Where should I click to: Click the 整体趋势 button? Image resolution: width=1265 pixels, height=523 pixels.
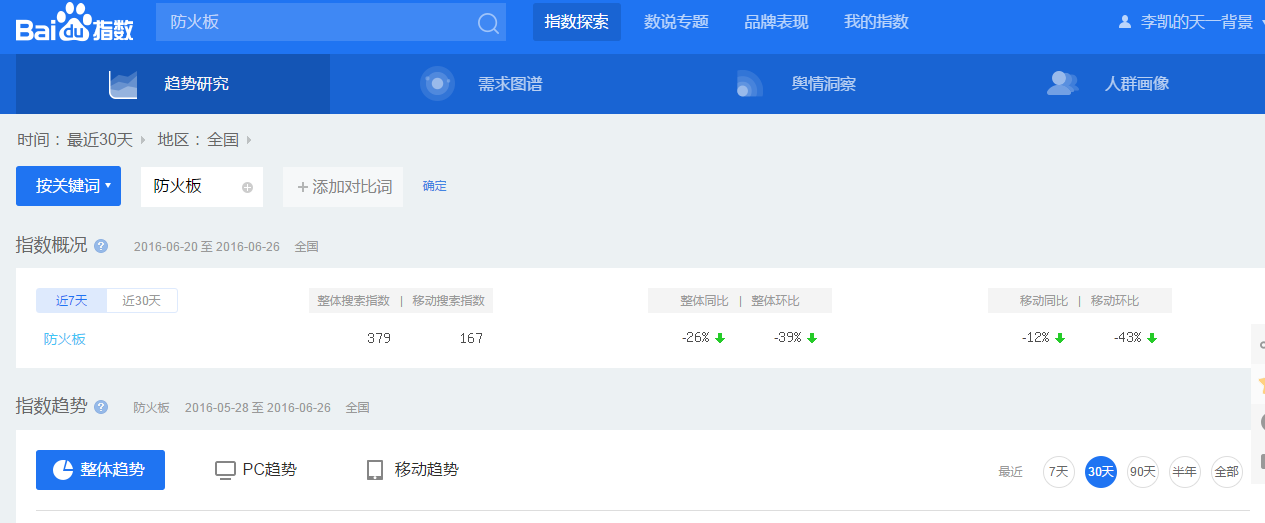pyautogui.click(x=100, y=470)
